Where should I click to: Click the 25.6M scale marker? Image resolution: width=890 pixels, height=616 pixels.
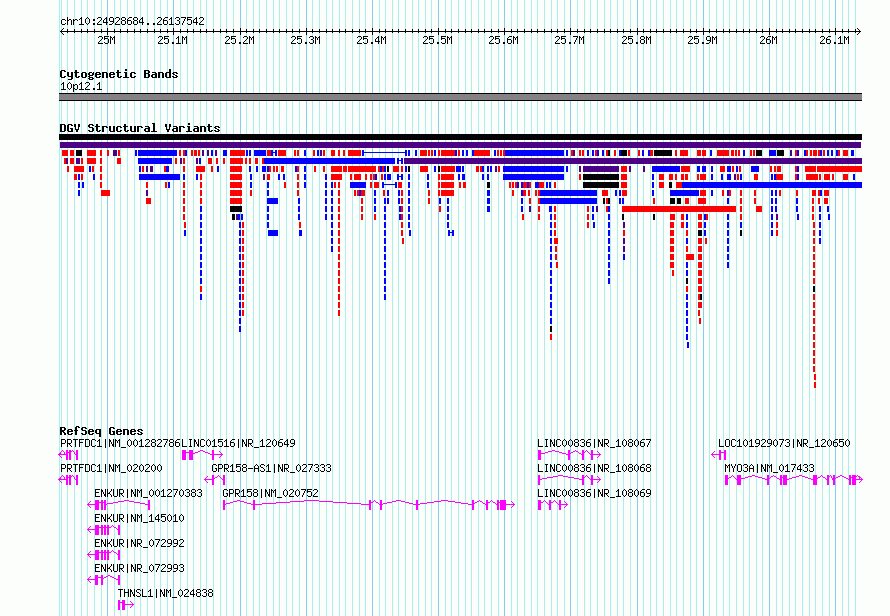pyautogui.click(x=503, y=40)
